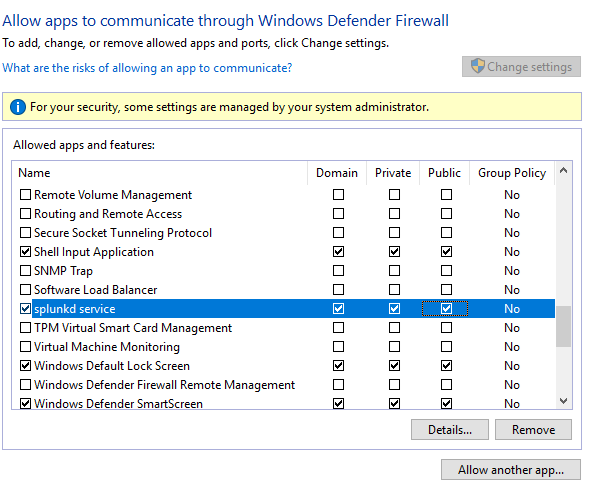601x498 pixels.
Task: Open the Details... dialog
Action: point(450,430)
